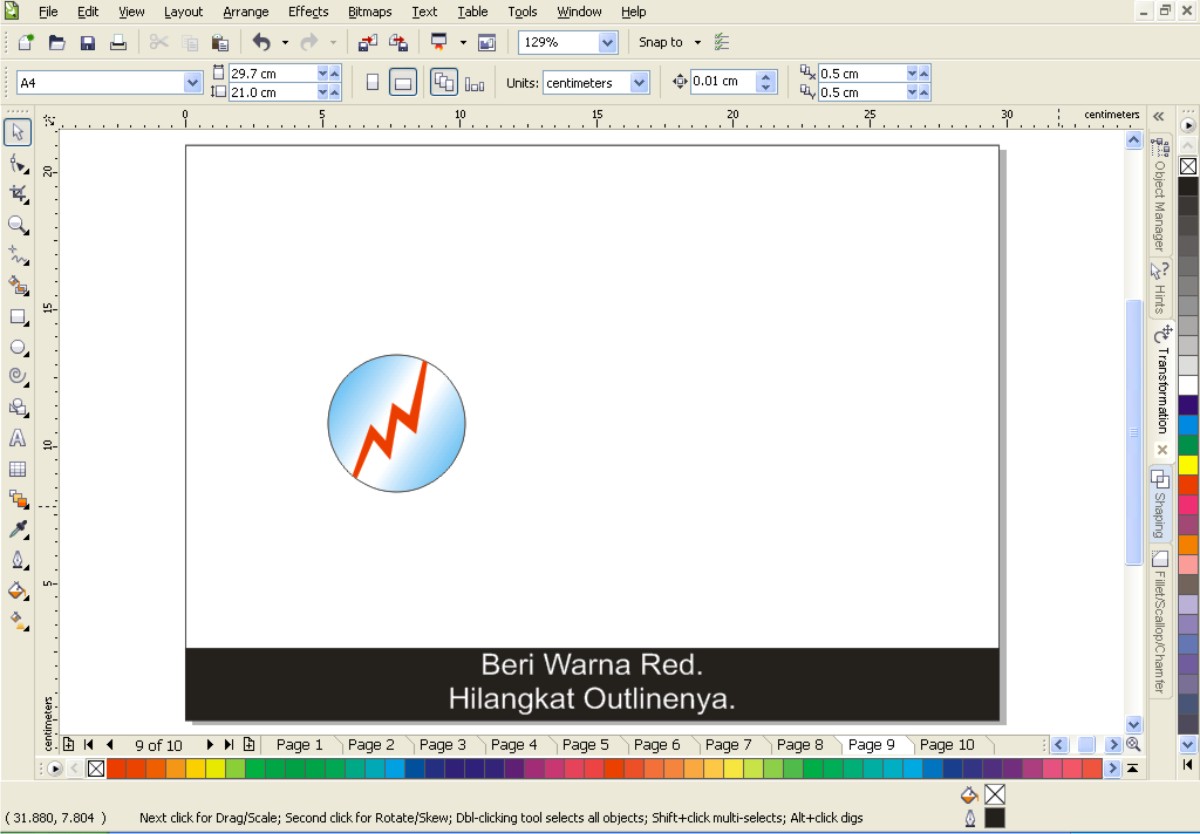The image size is (1200, 834).
Task: Select the Table tool
Action: point(18,469)
